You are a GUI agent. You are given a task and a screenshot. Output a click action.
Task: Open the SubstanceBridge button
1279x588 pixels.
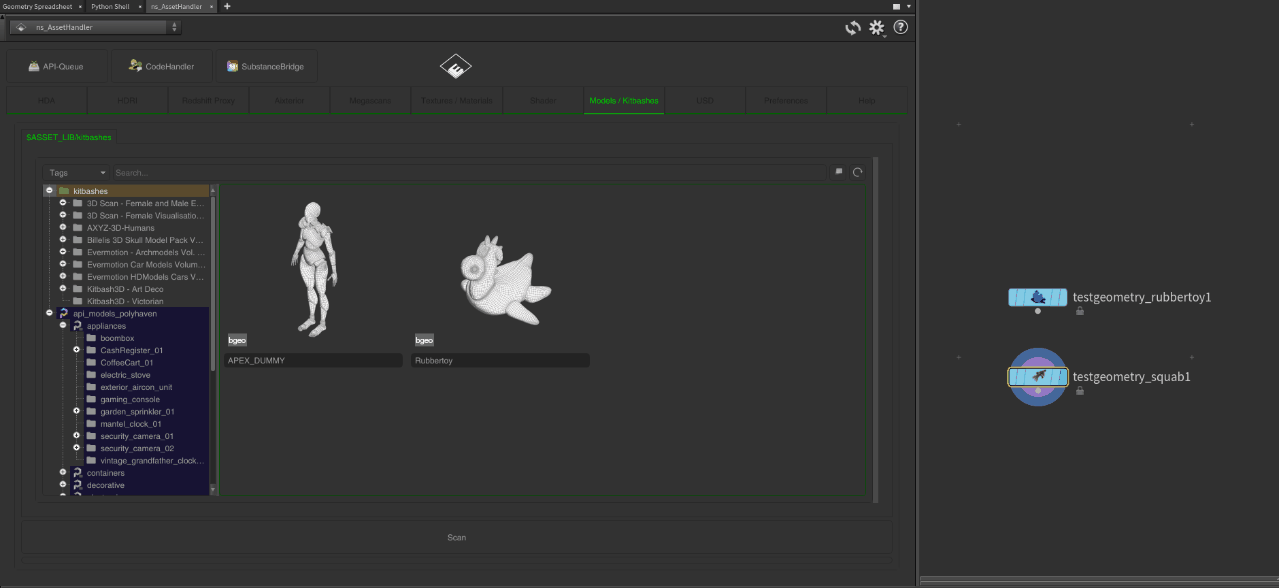(265, 67)
